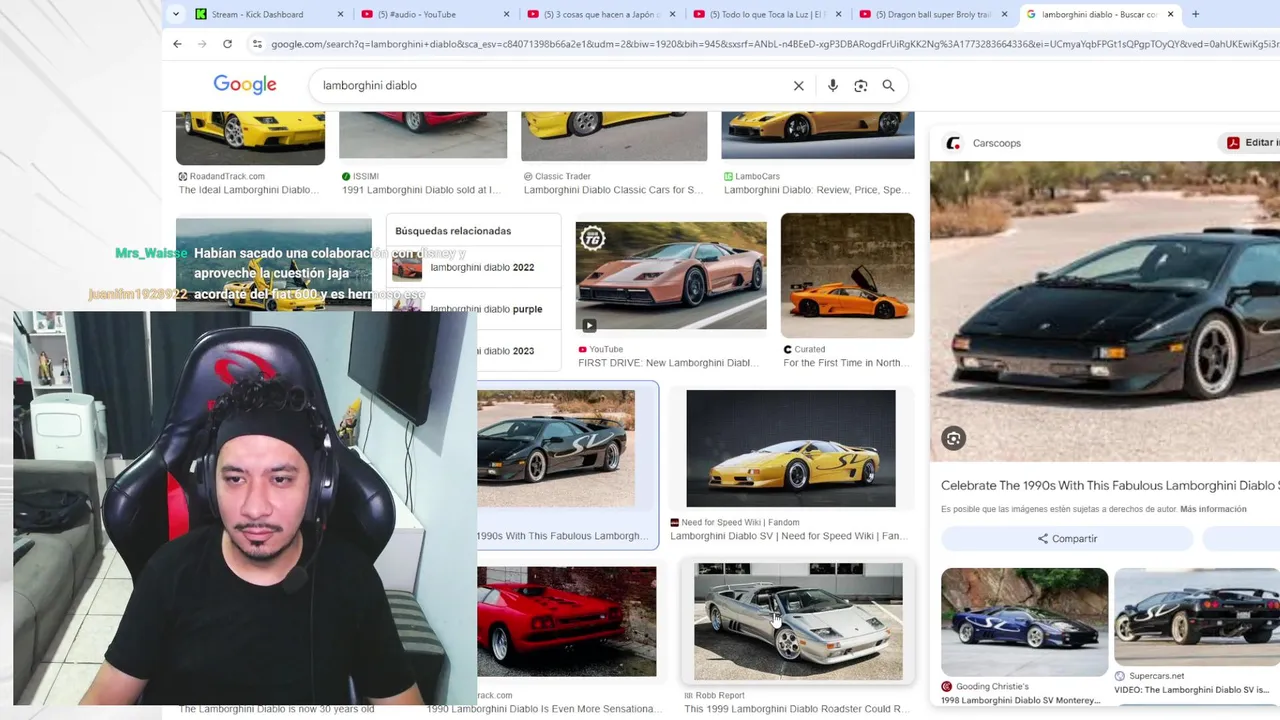Open the blue Diablo SV Gooding Christie's thumbnail
Image resolution: width=1280 pixels, height=720 pixels.
coord(1024,622)
